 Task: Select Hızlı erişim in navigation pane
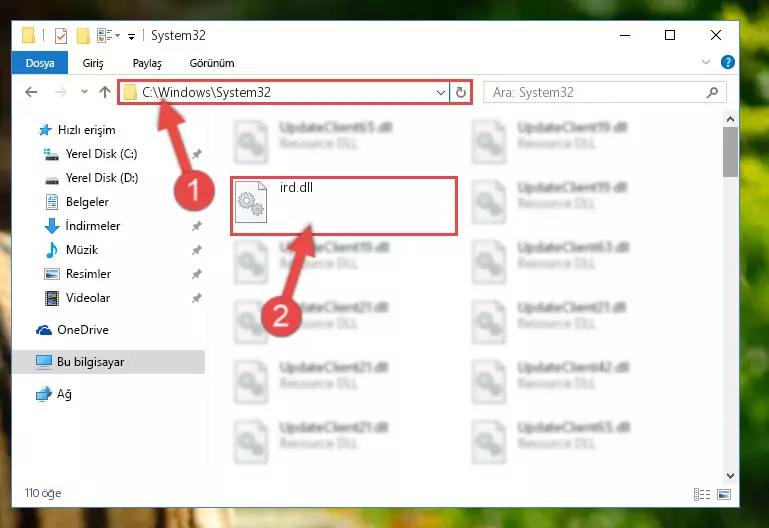click(86, 130)
